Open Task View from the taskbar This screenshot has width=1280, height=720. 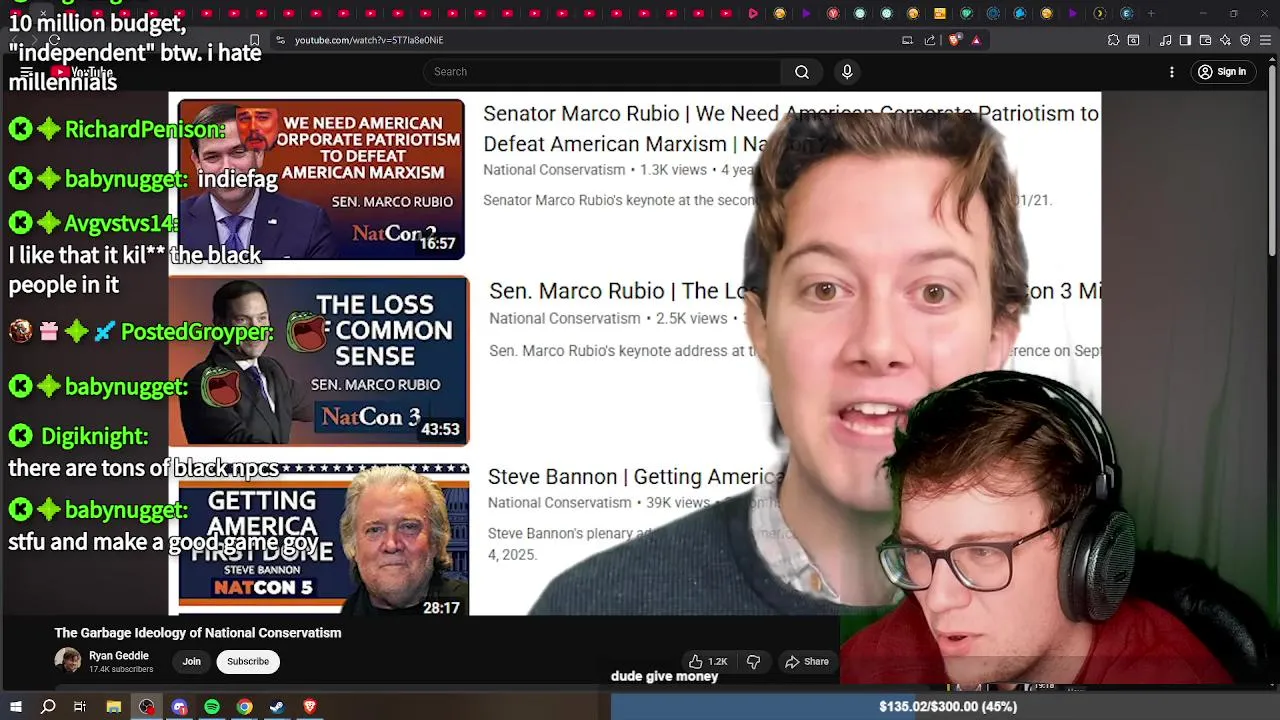coord(80,707)
